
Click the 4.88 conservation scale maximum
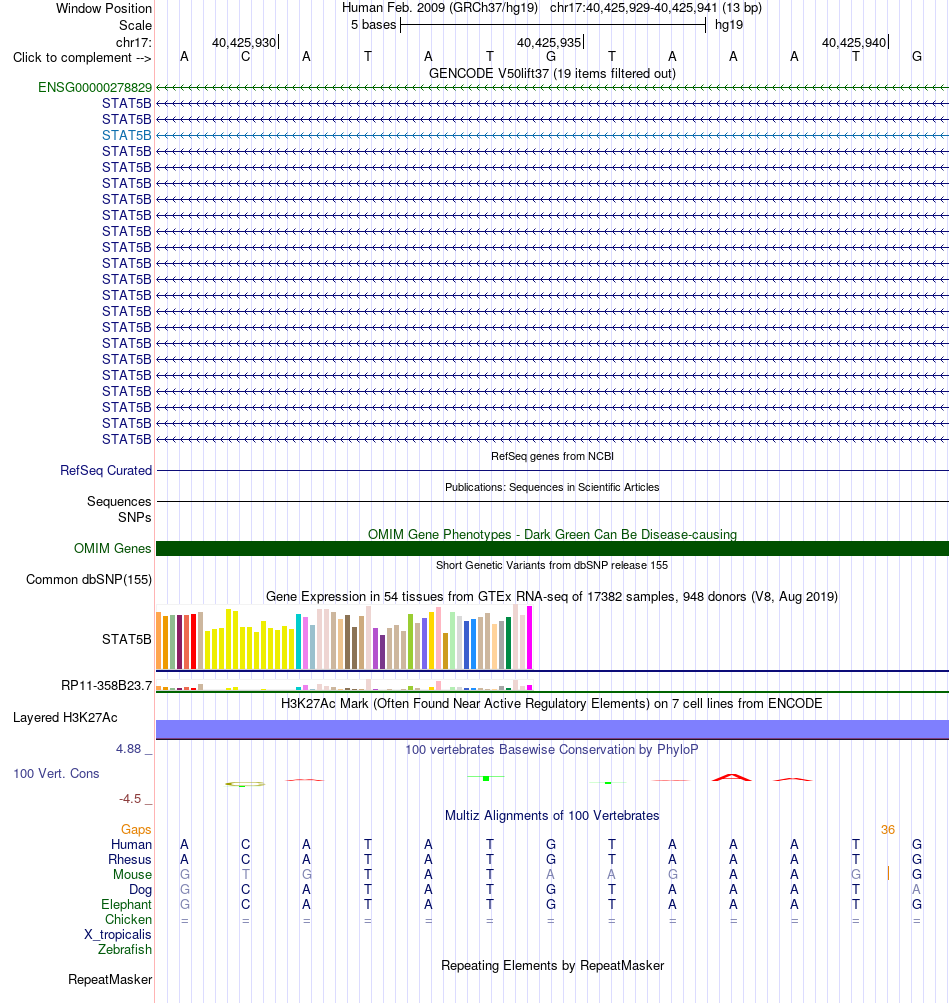pos(129,749)
